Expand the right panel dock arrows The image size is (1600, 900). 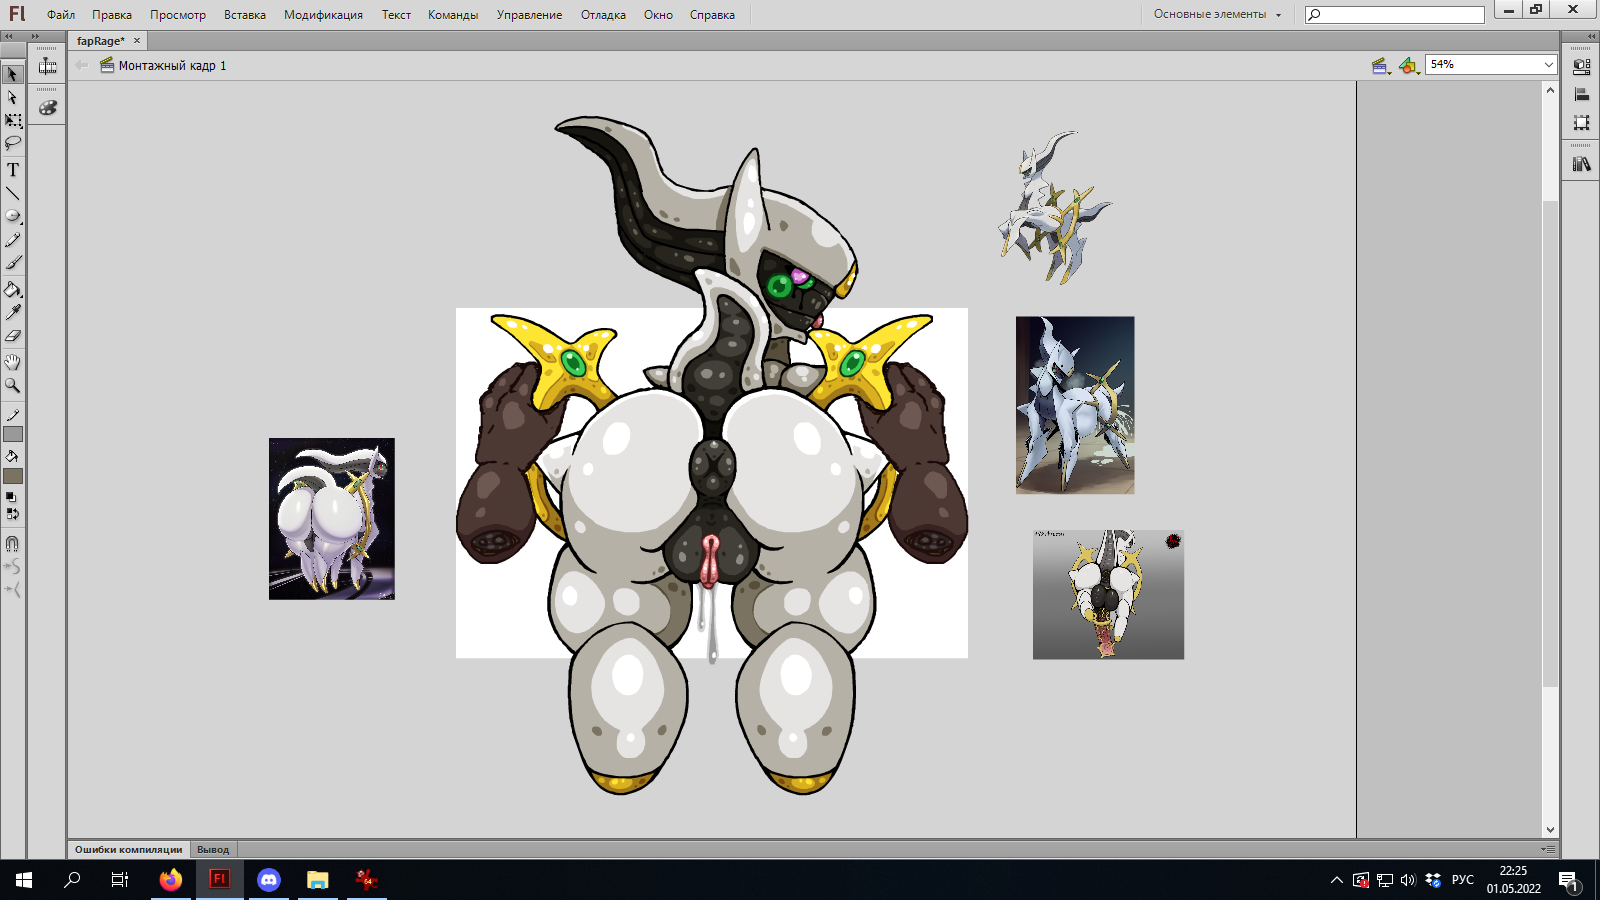click(x=1592, y=36)
